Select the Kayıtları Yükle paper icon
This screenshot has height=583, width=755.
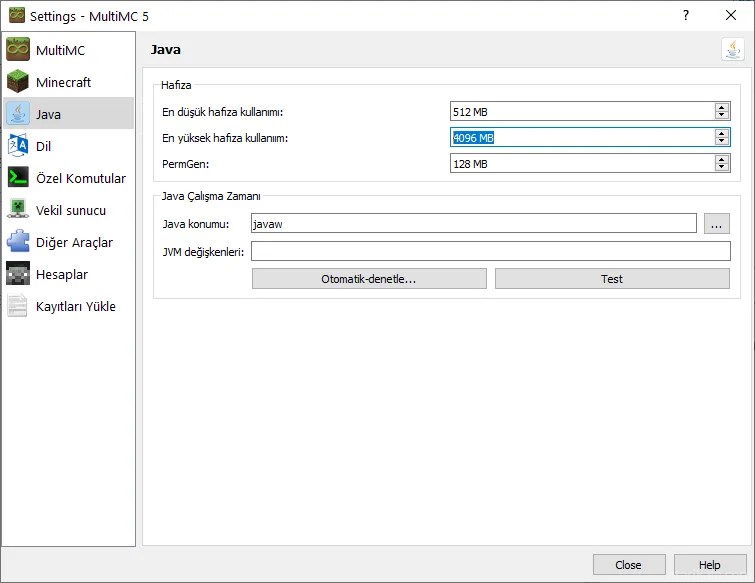coord(18,306)
